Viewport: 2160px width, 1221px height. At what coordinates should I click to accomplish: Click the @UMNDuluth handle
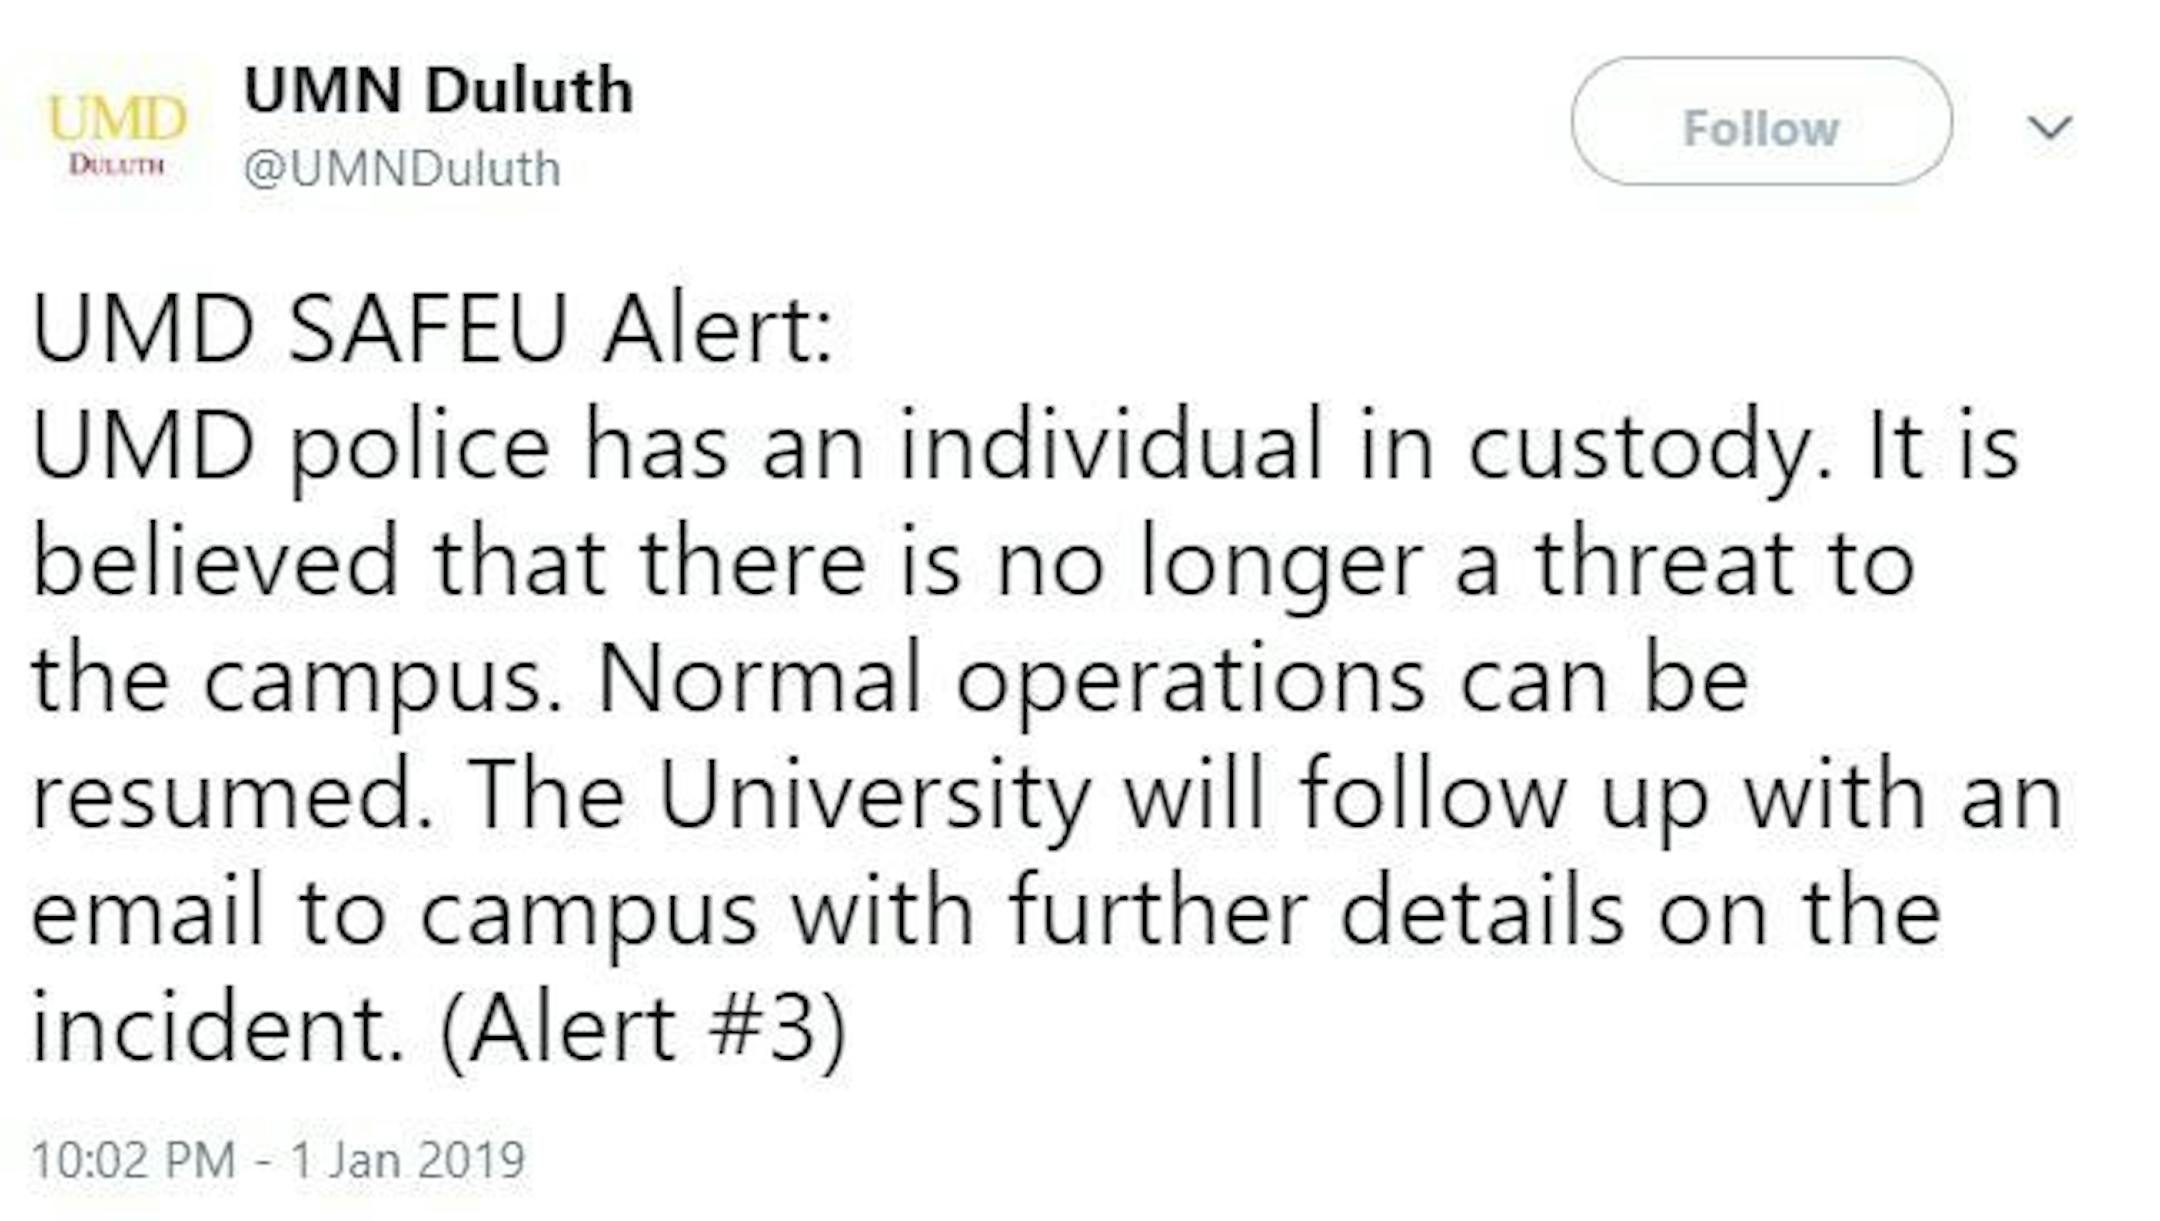pyautogui.click(x=402, y=169)
